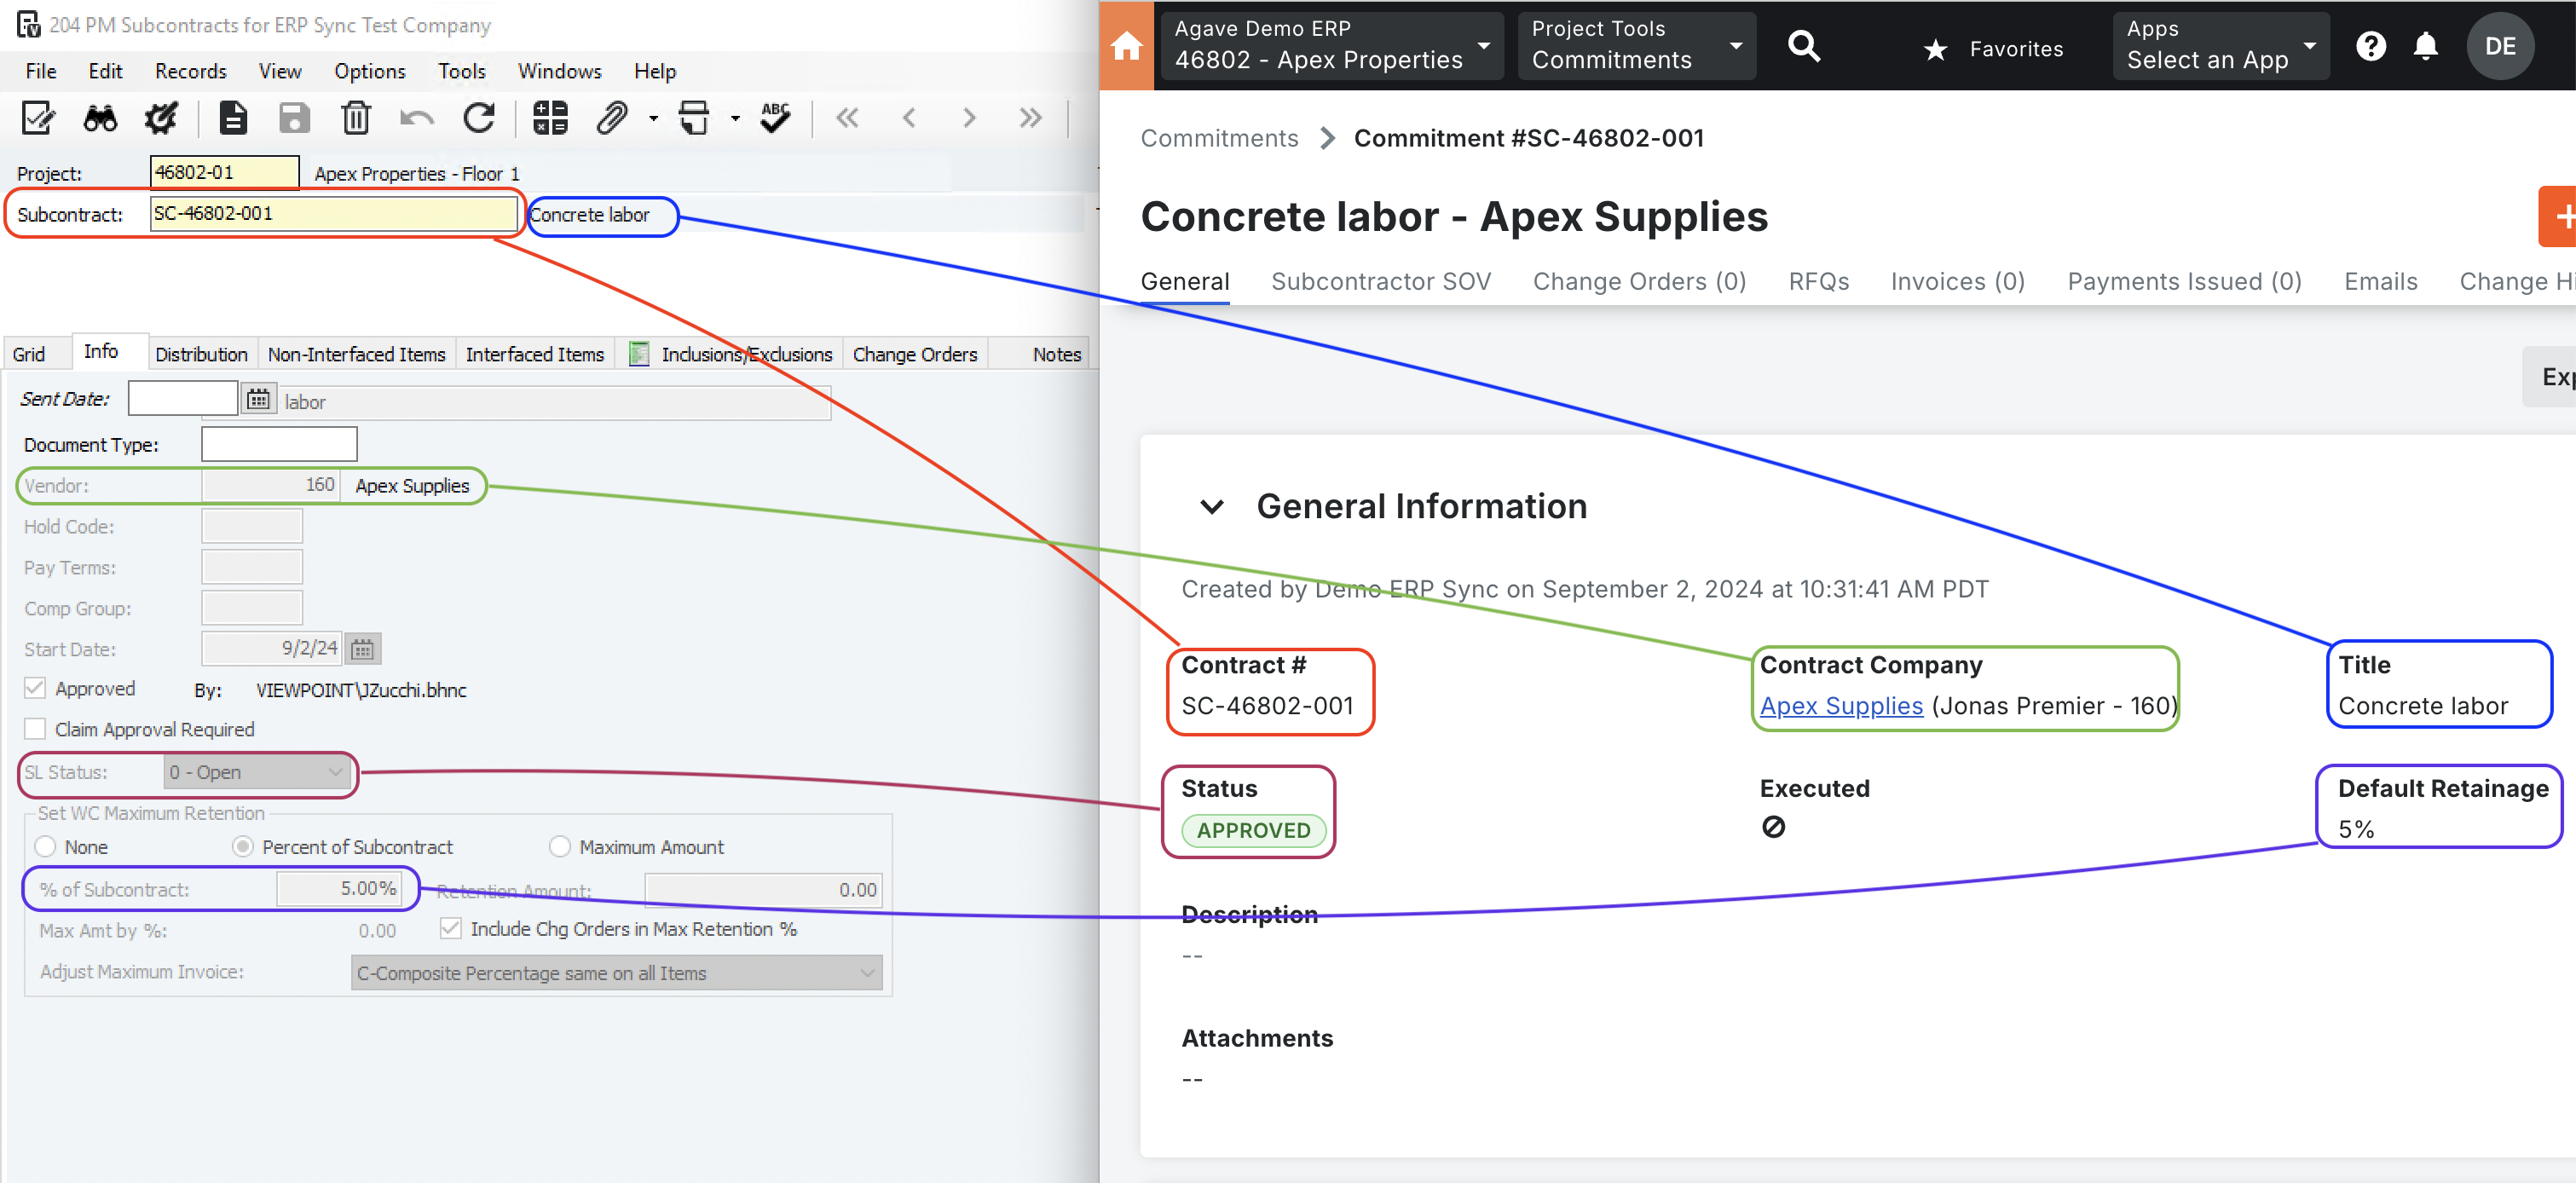
Task: Click the orange home icon
Action: [x=1126, y=46]
